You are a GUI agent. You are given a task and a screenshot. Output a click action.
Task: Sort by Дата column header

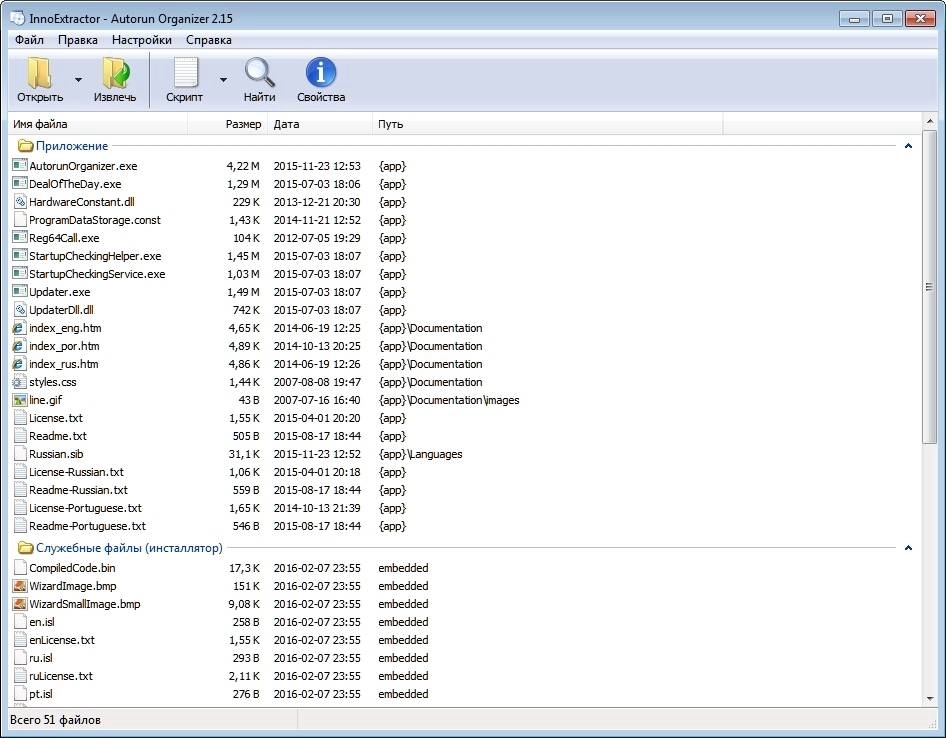tap(320, 124)
